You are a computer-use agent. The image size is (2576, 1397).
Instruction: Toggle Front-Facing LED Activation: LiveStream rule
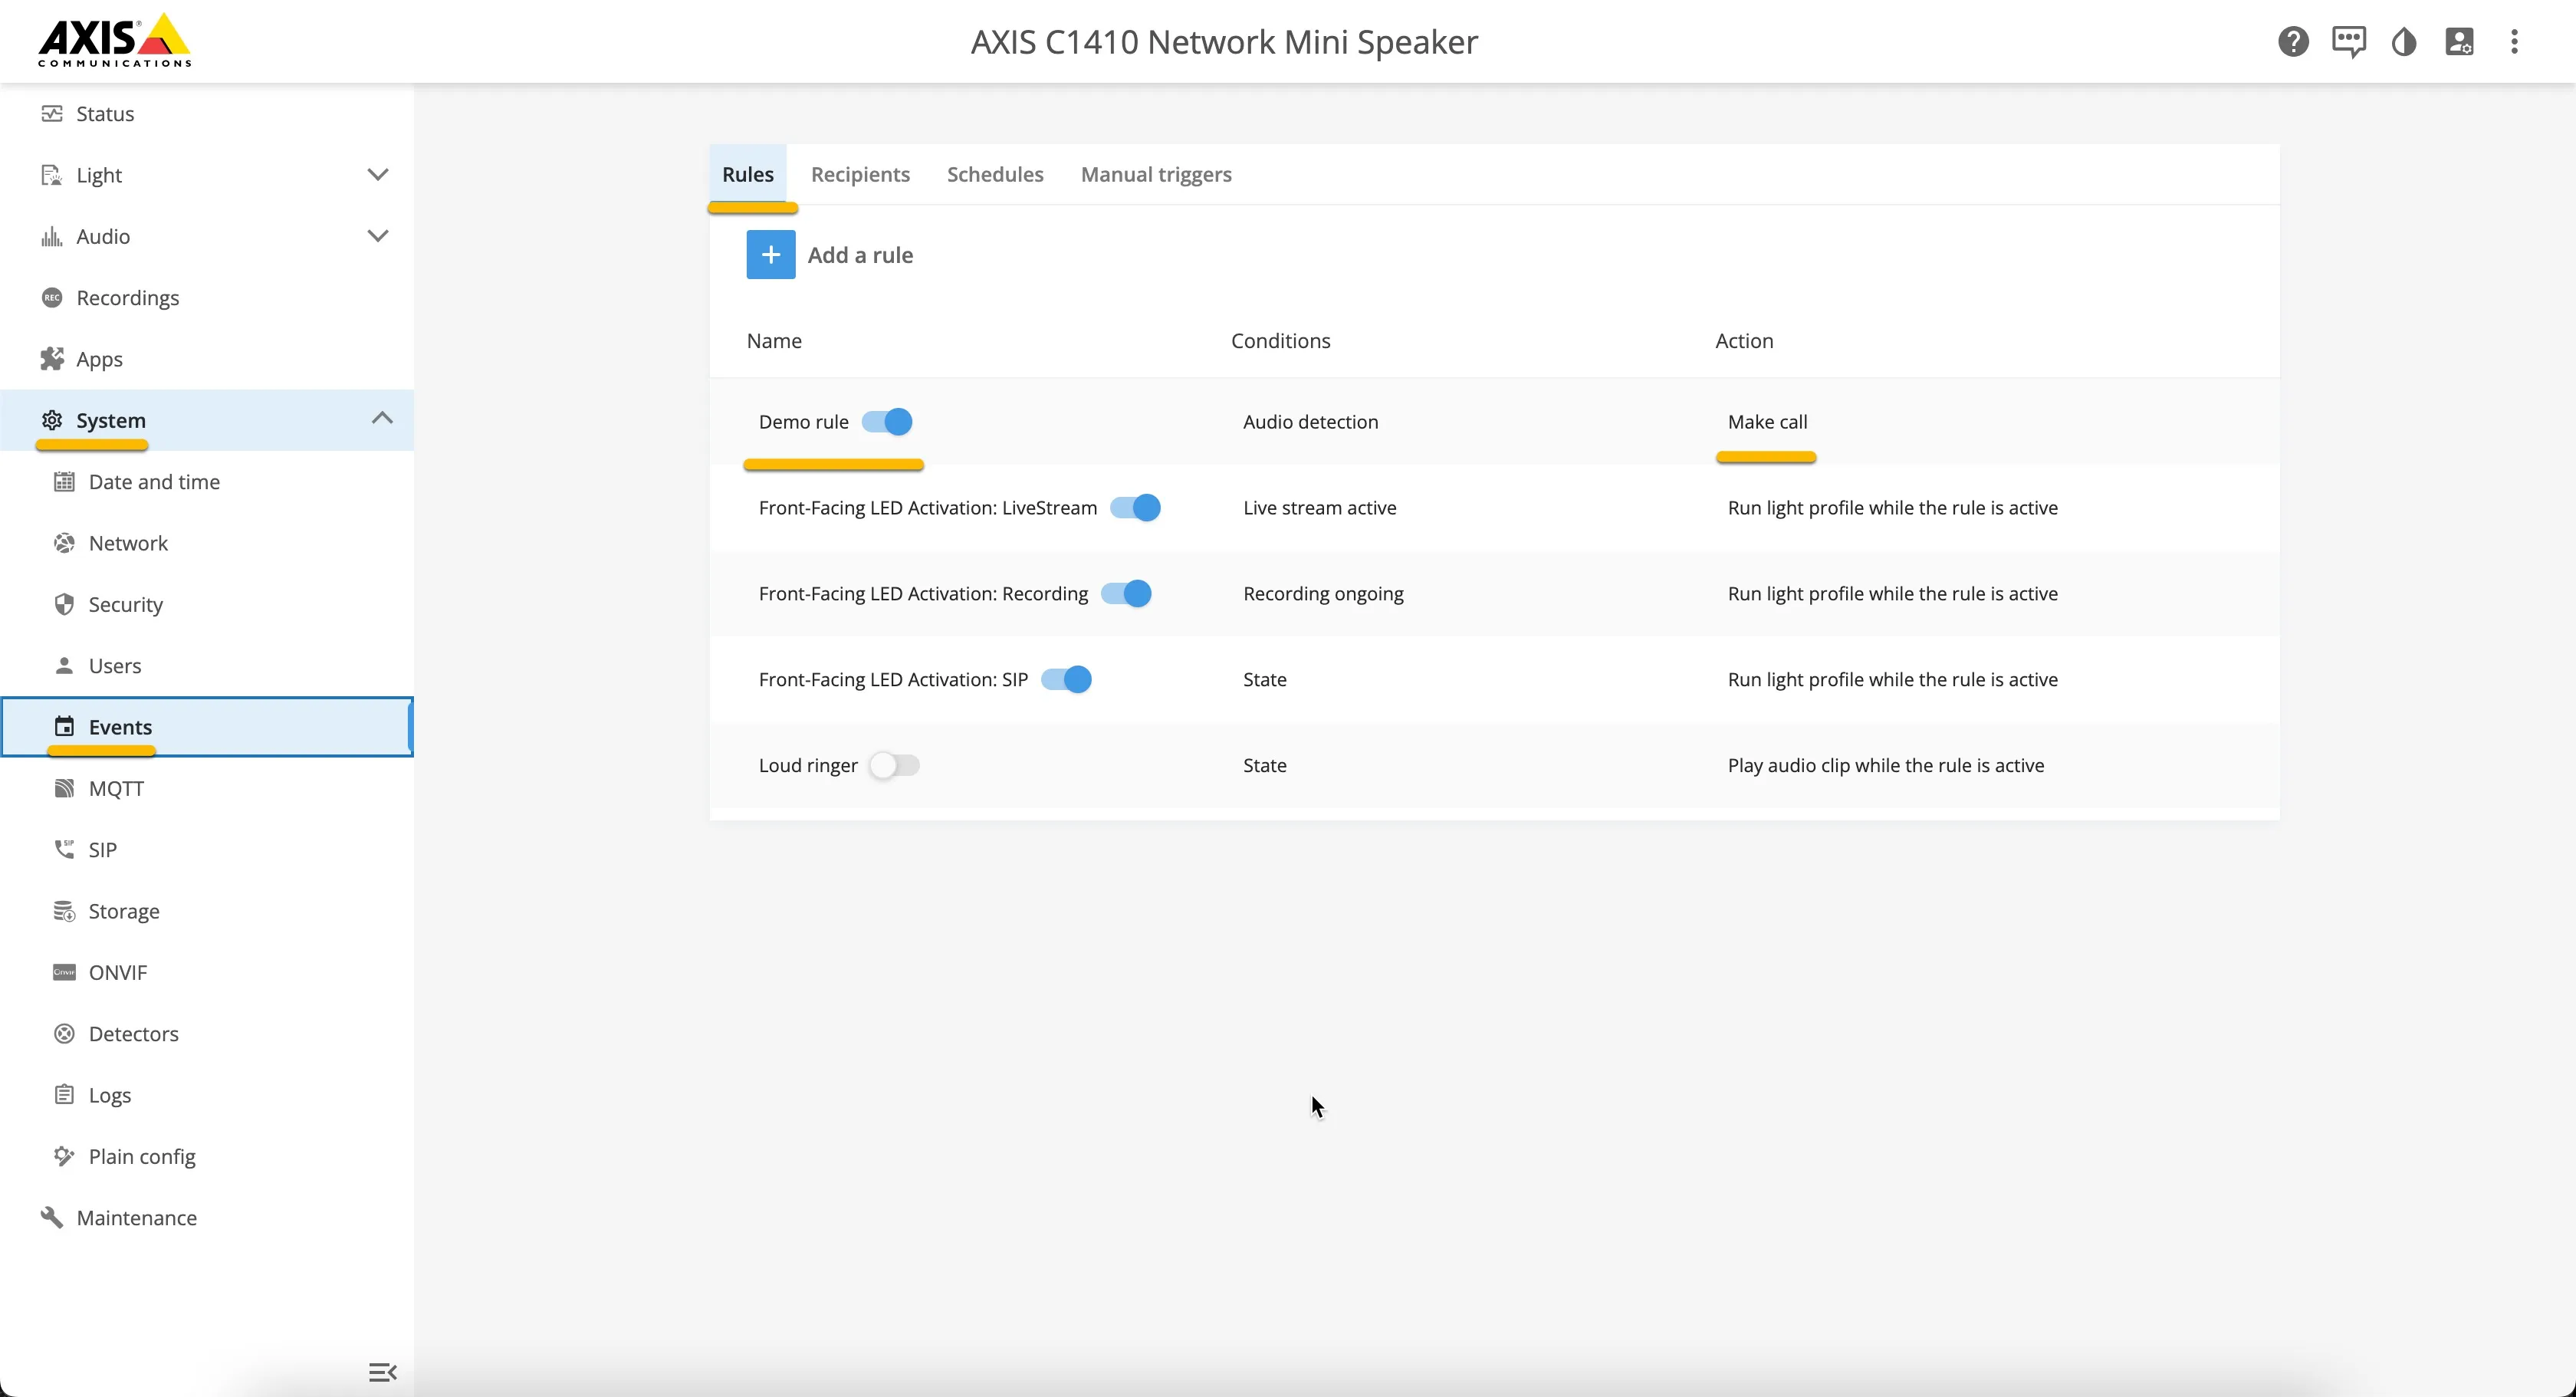coord(1135,508)
